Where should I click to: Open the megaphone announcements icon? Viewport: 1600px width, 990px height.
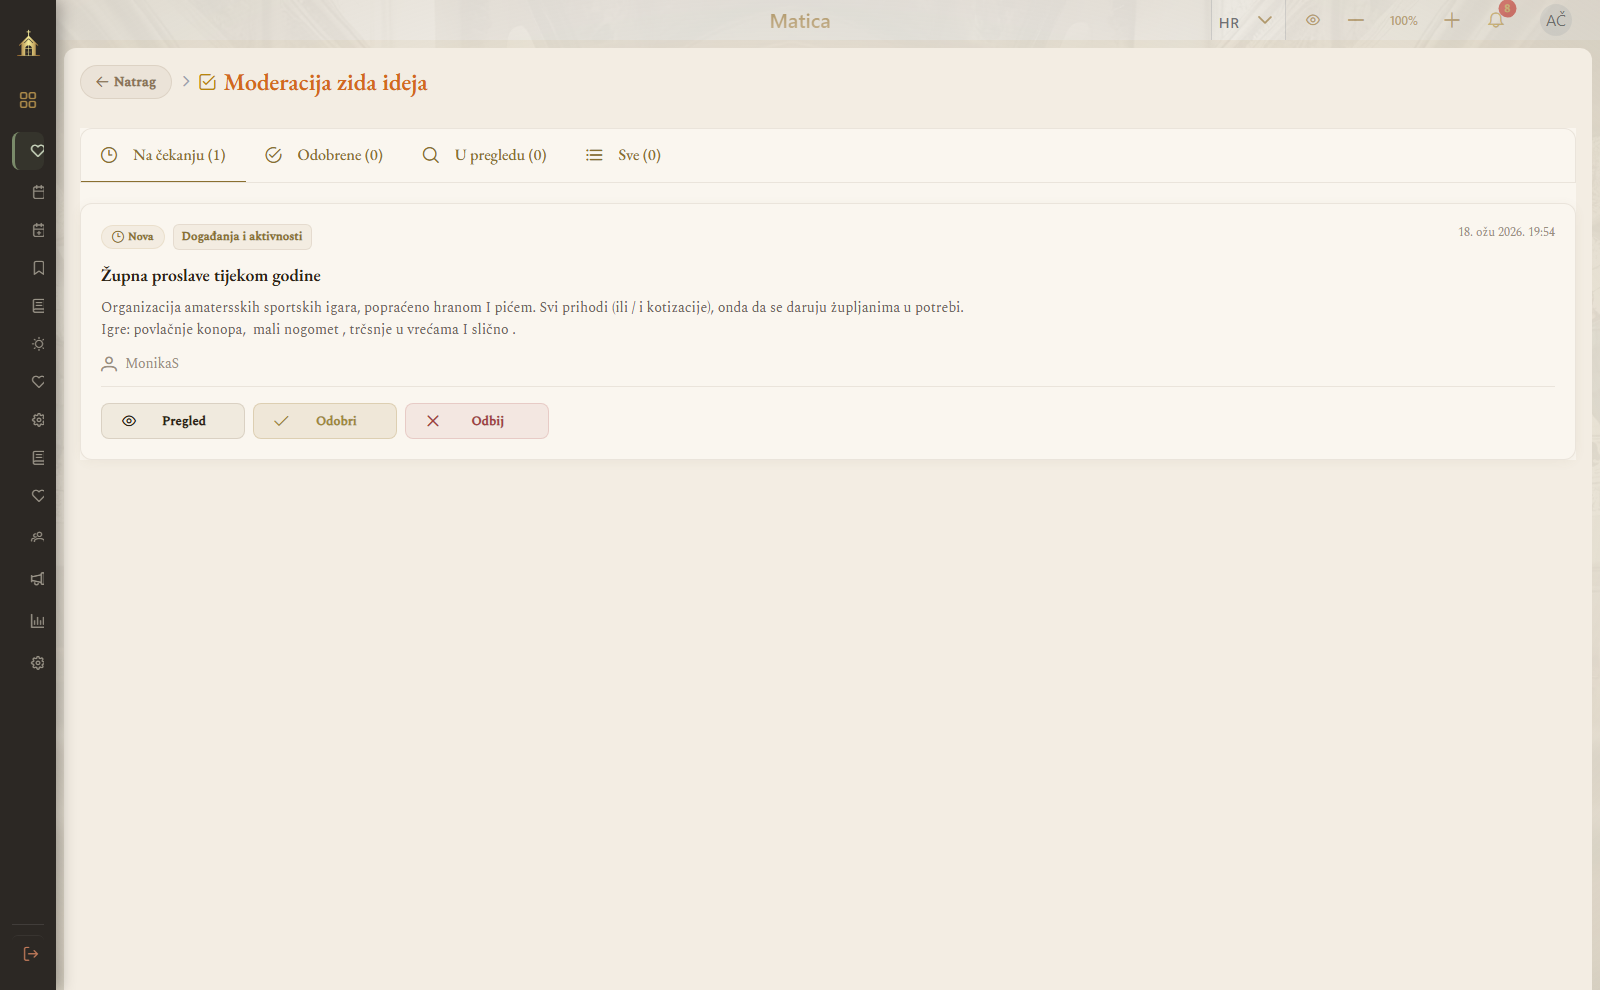(x=38, y=579)
